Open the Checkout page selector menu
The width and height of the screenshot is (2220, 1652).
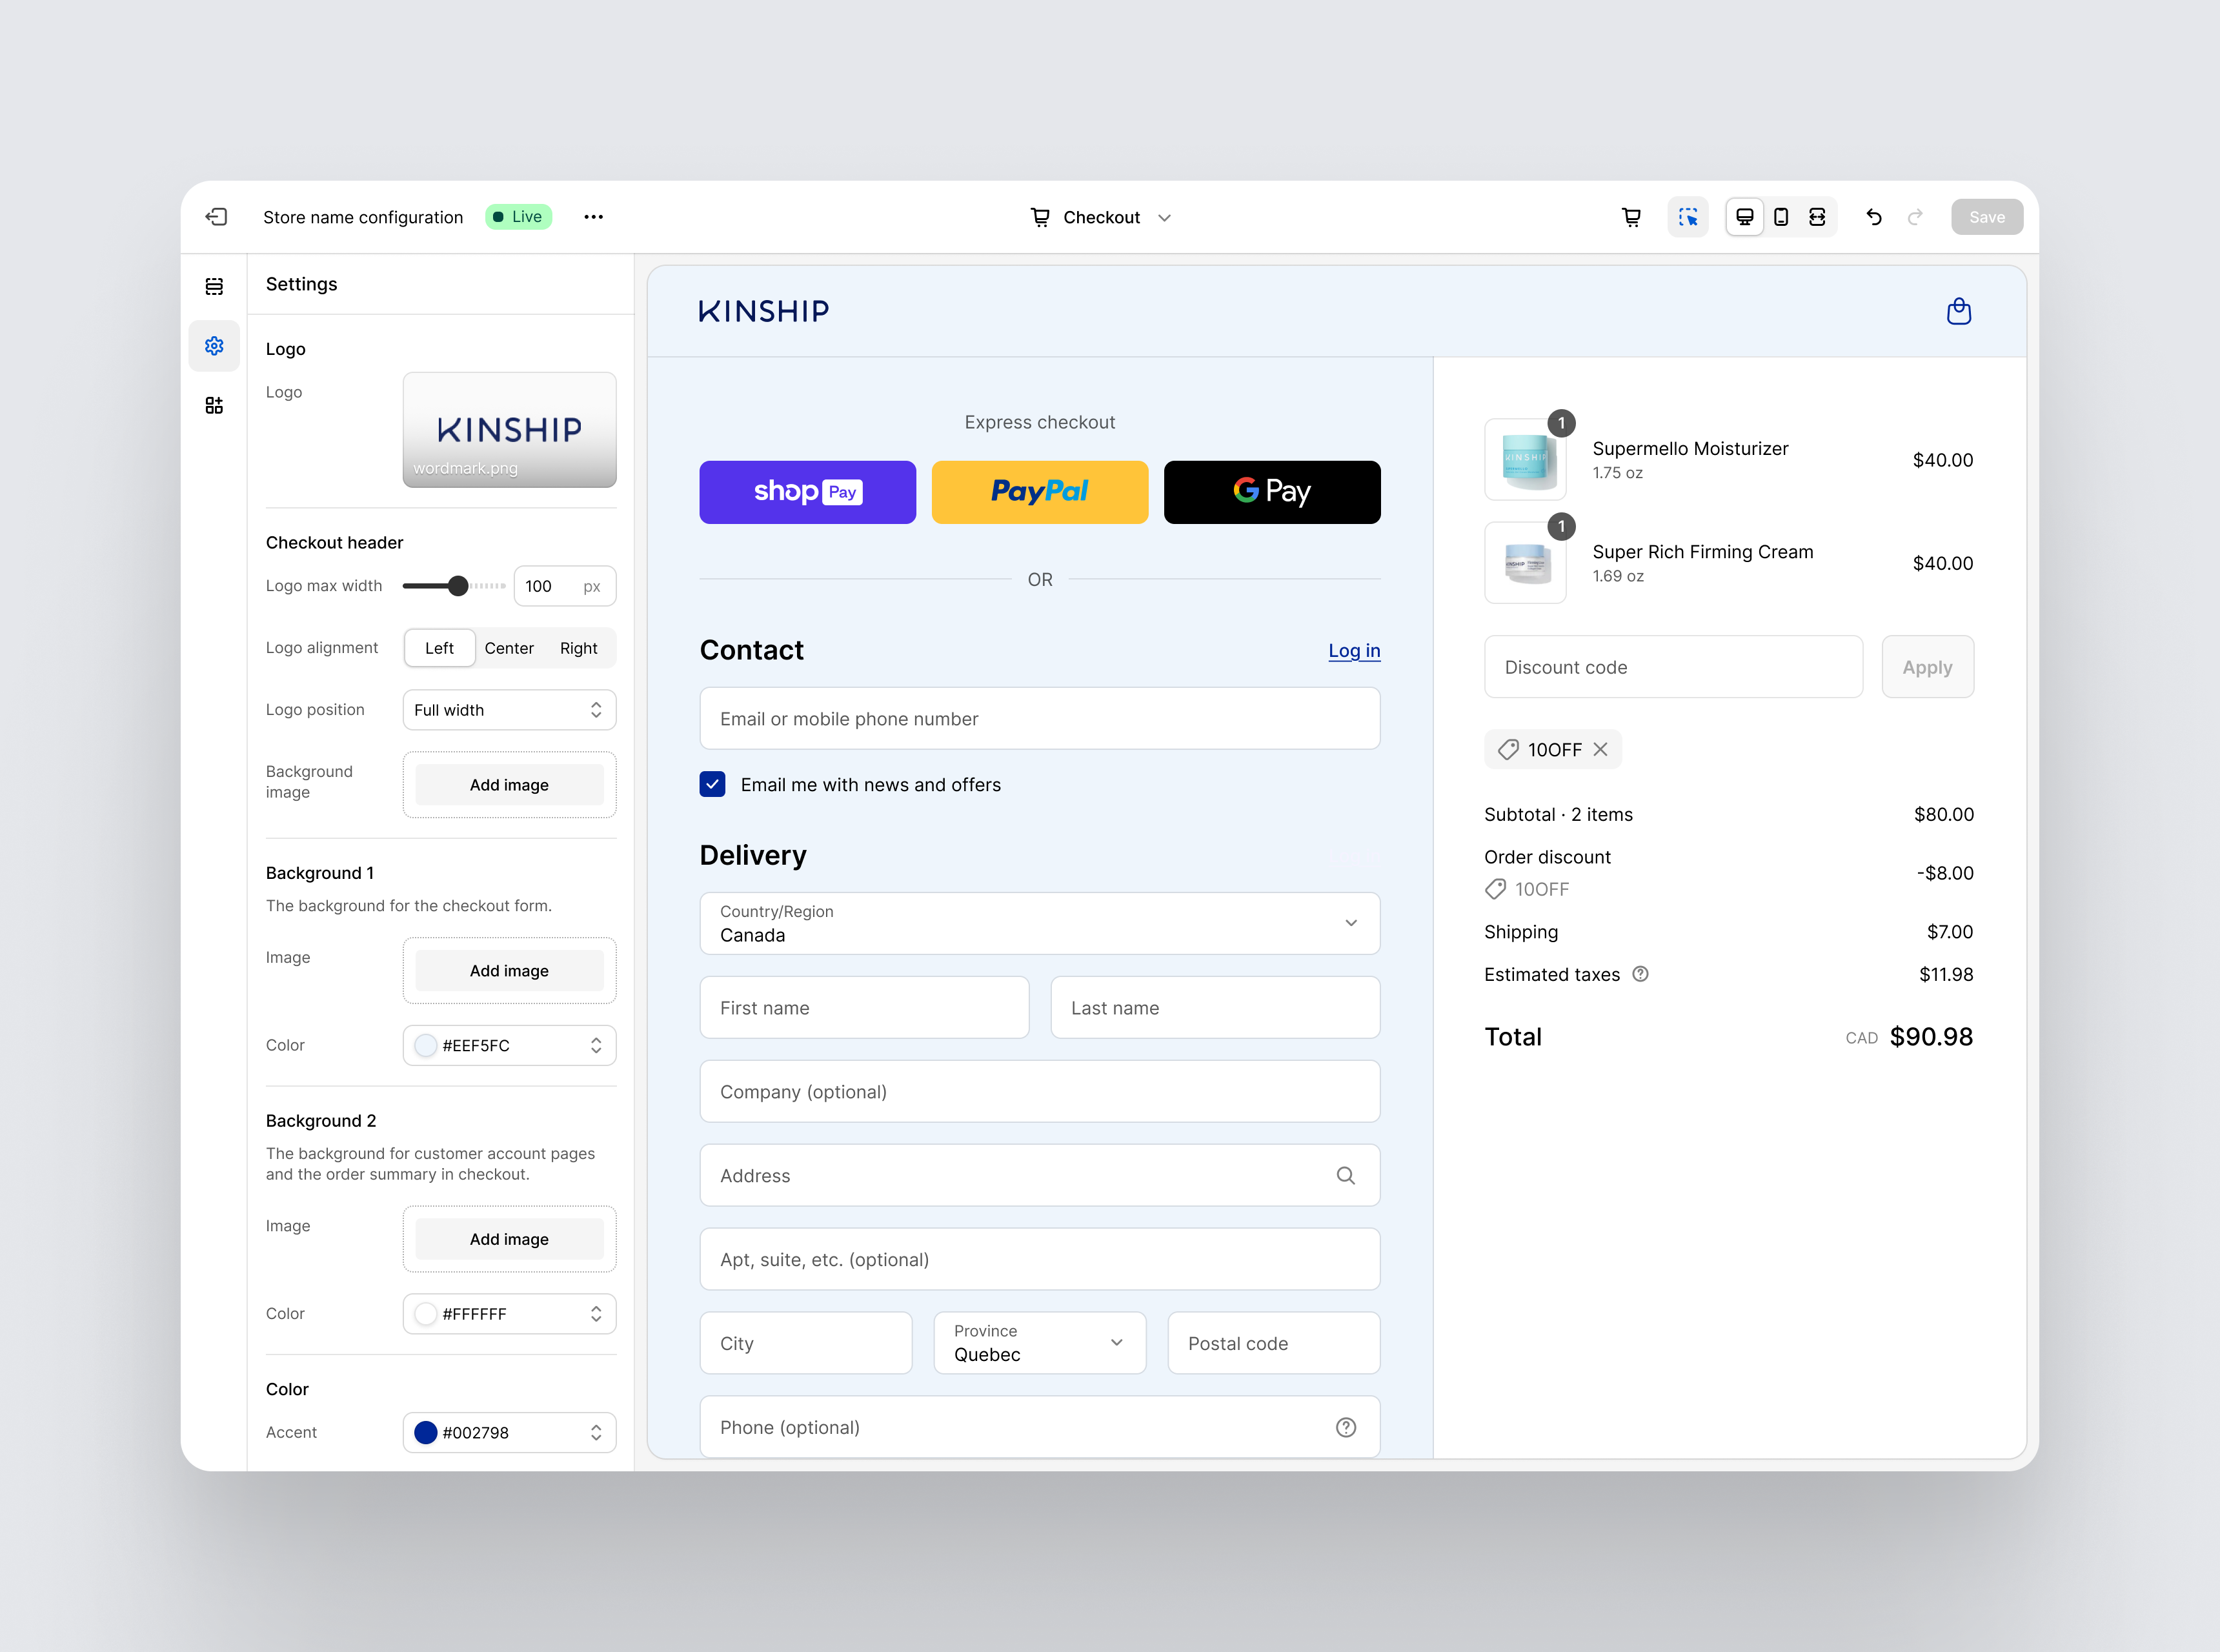pos(1101,217)
